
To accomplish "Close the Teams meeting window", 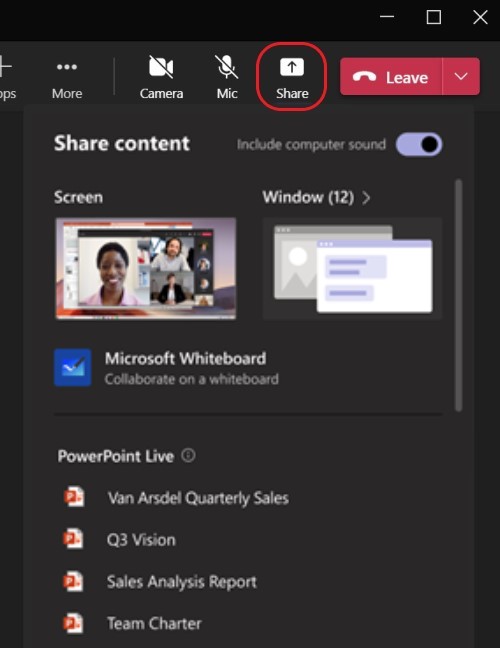I will (480, 17).
